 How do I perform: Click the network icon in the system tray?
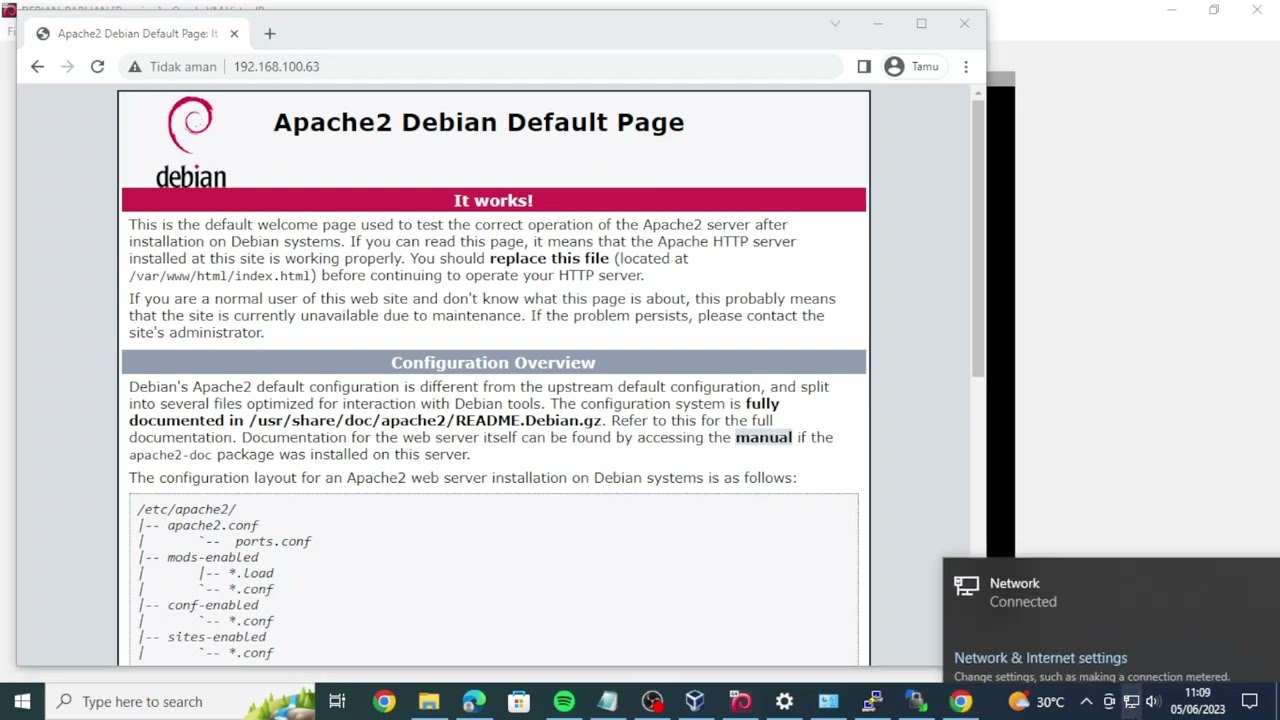pos(1131,702)
